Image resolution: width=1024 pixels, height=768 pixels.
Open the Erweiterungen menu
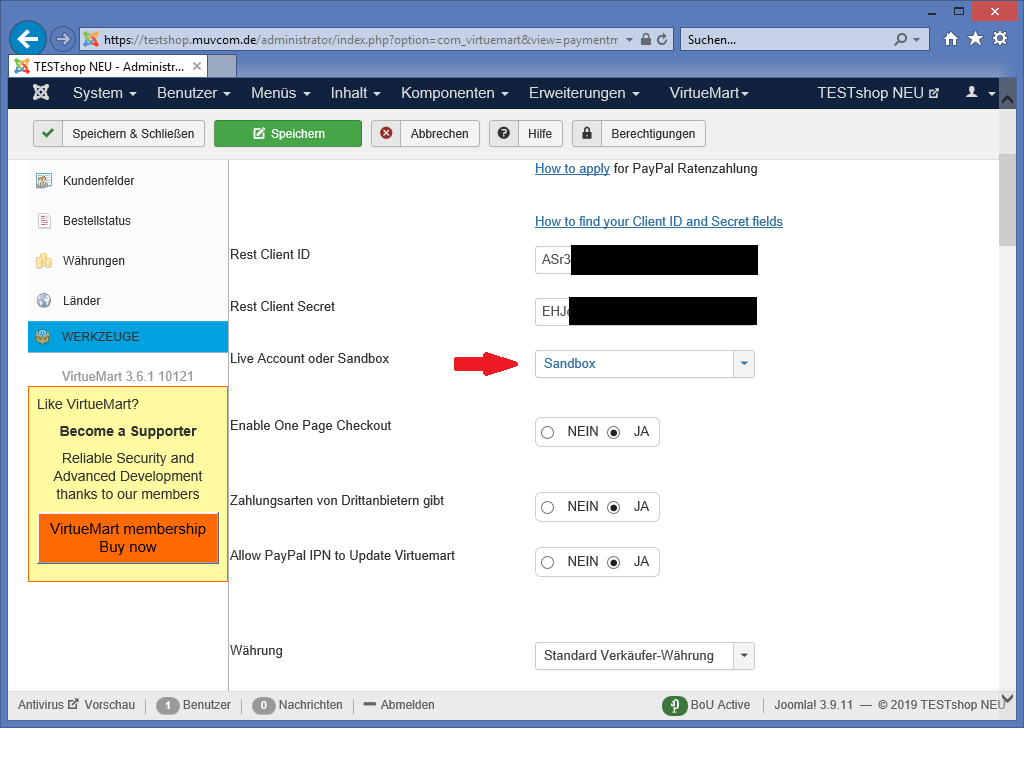(584, 93)
